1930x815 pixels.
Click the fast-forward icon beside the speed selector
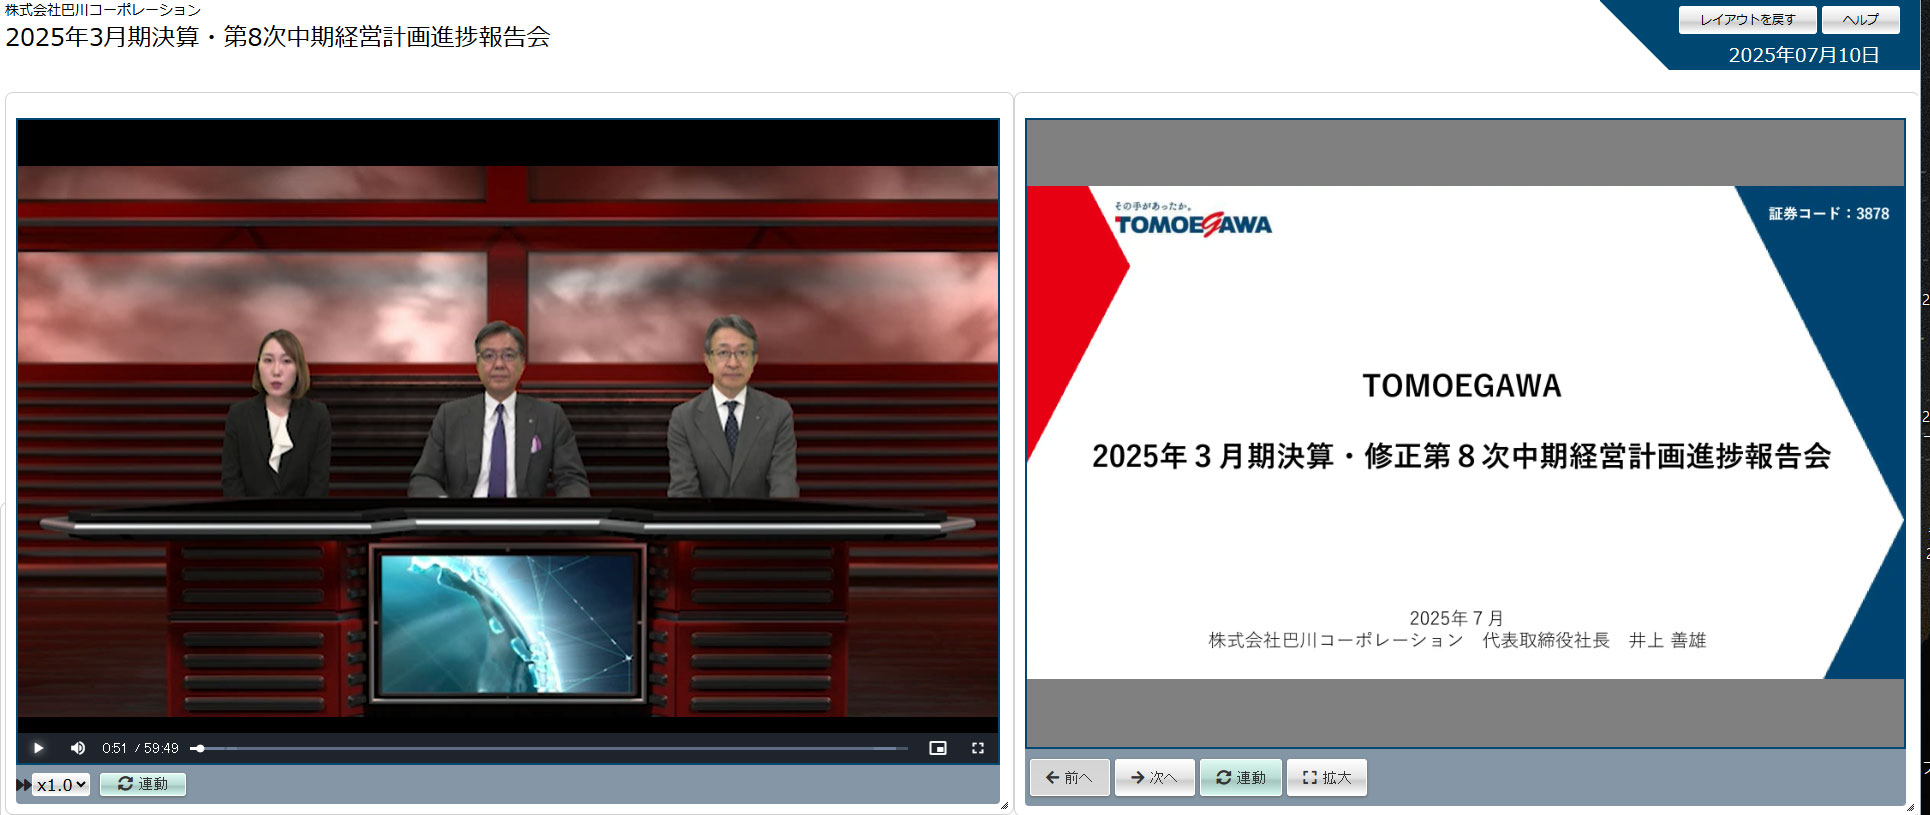pos(23,785)
